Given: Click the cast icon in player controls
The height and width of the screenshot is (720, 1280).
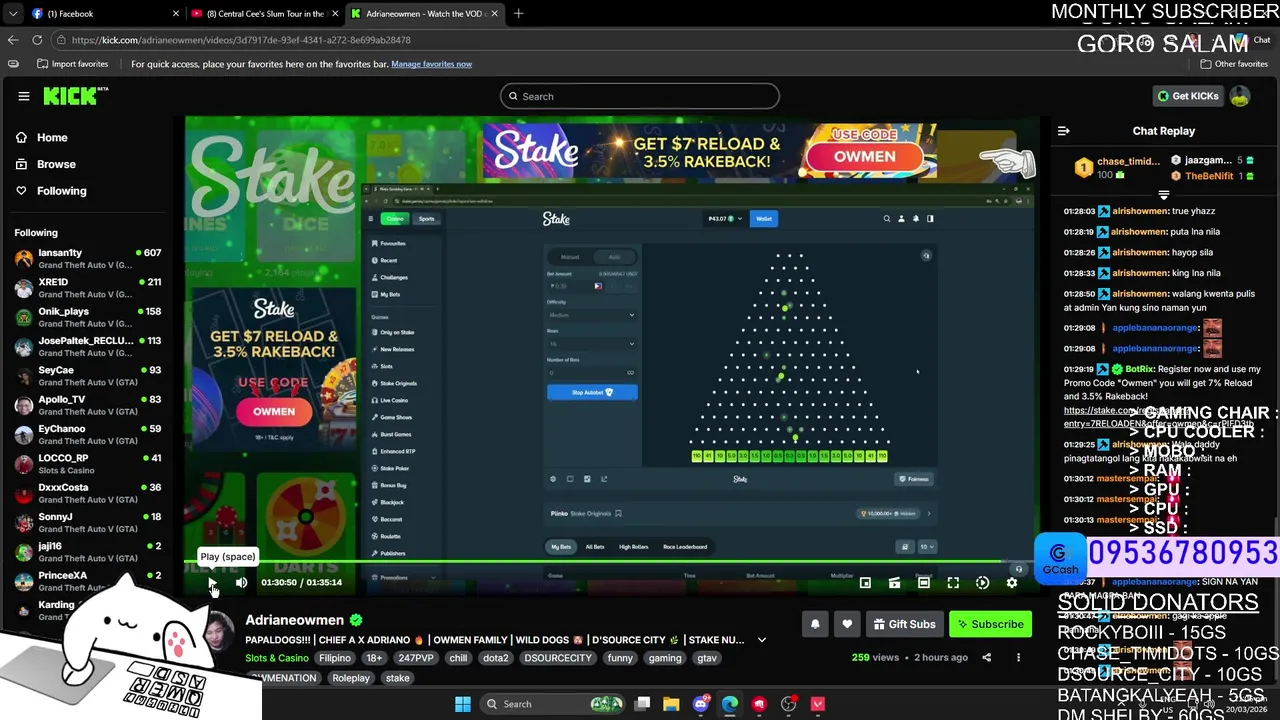Looking at the screenshot, I should tap(894, 582).
